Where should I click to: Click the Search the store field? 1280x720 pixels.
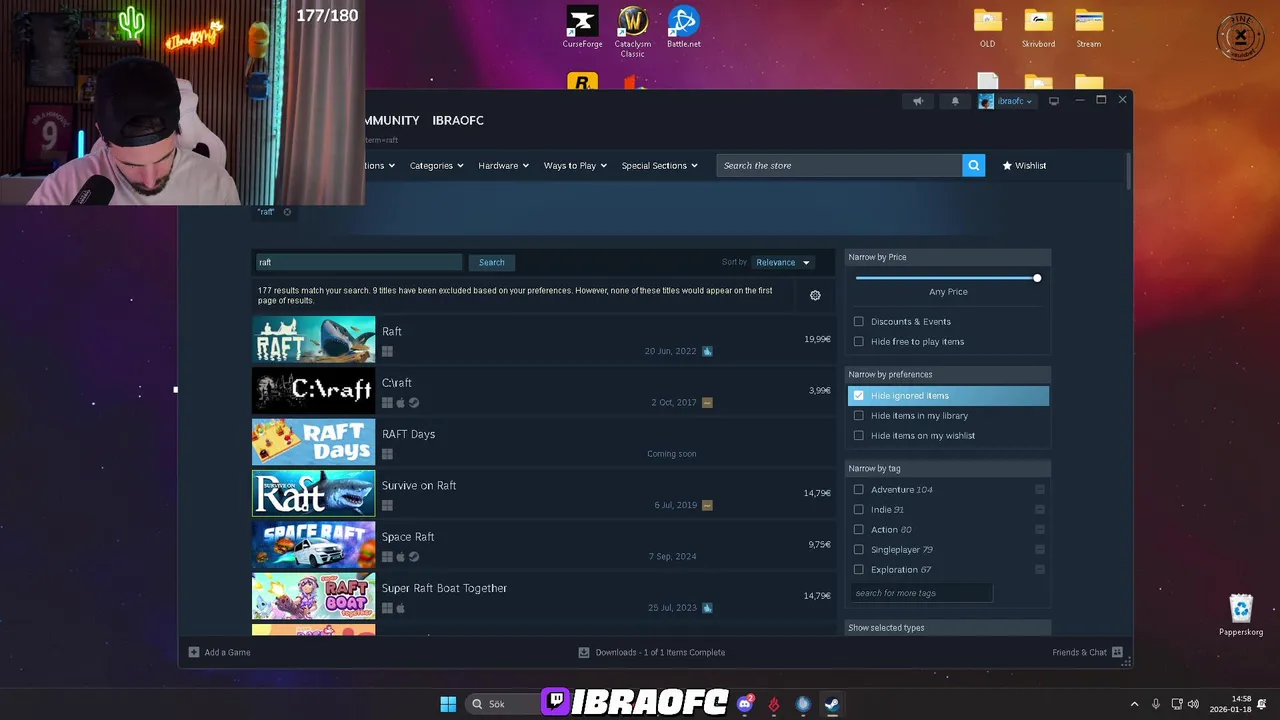click(x=839, y=166)
